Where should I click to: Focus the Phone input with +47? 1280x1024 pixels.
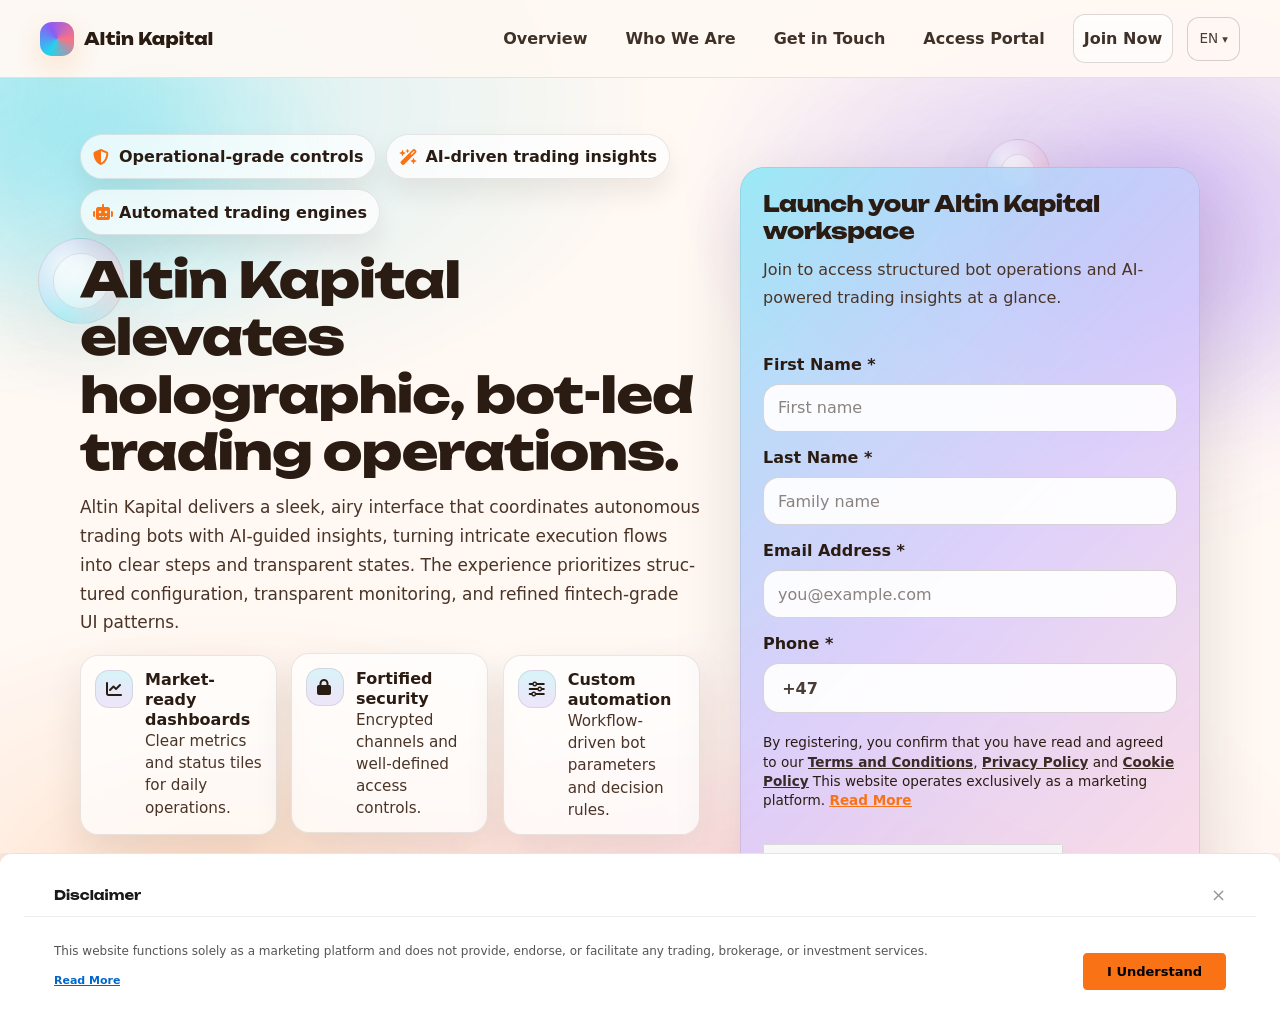click(970, 688)
